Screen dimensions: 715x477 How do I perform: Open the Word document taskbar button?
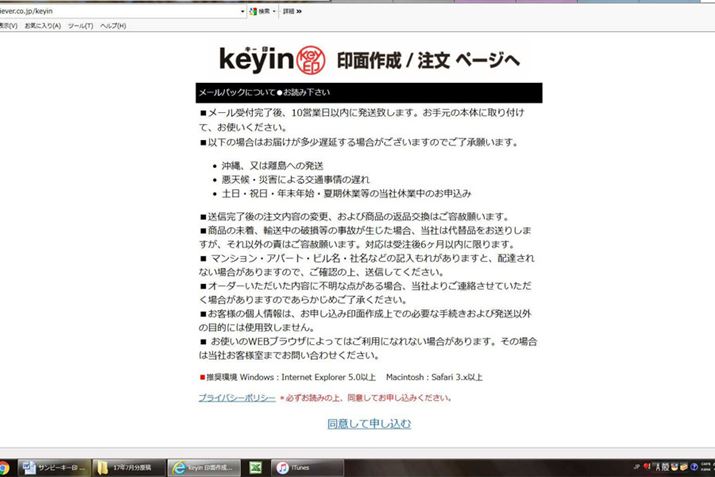click(54, 468)
